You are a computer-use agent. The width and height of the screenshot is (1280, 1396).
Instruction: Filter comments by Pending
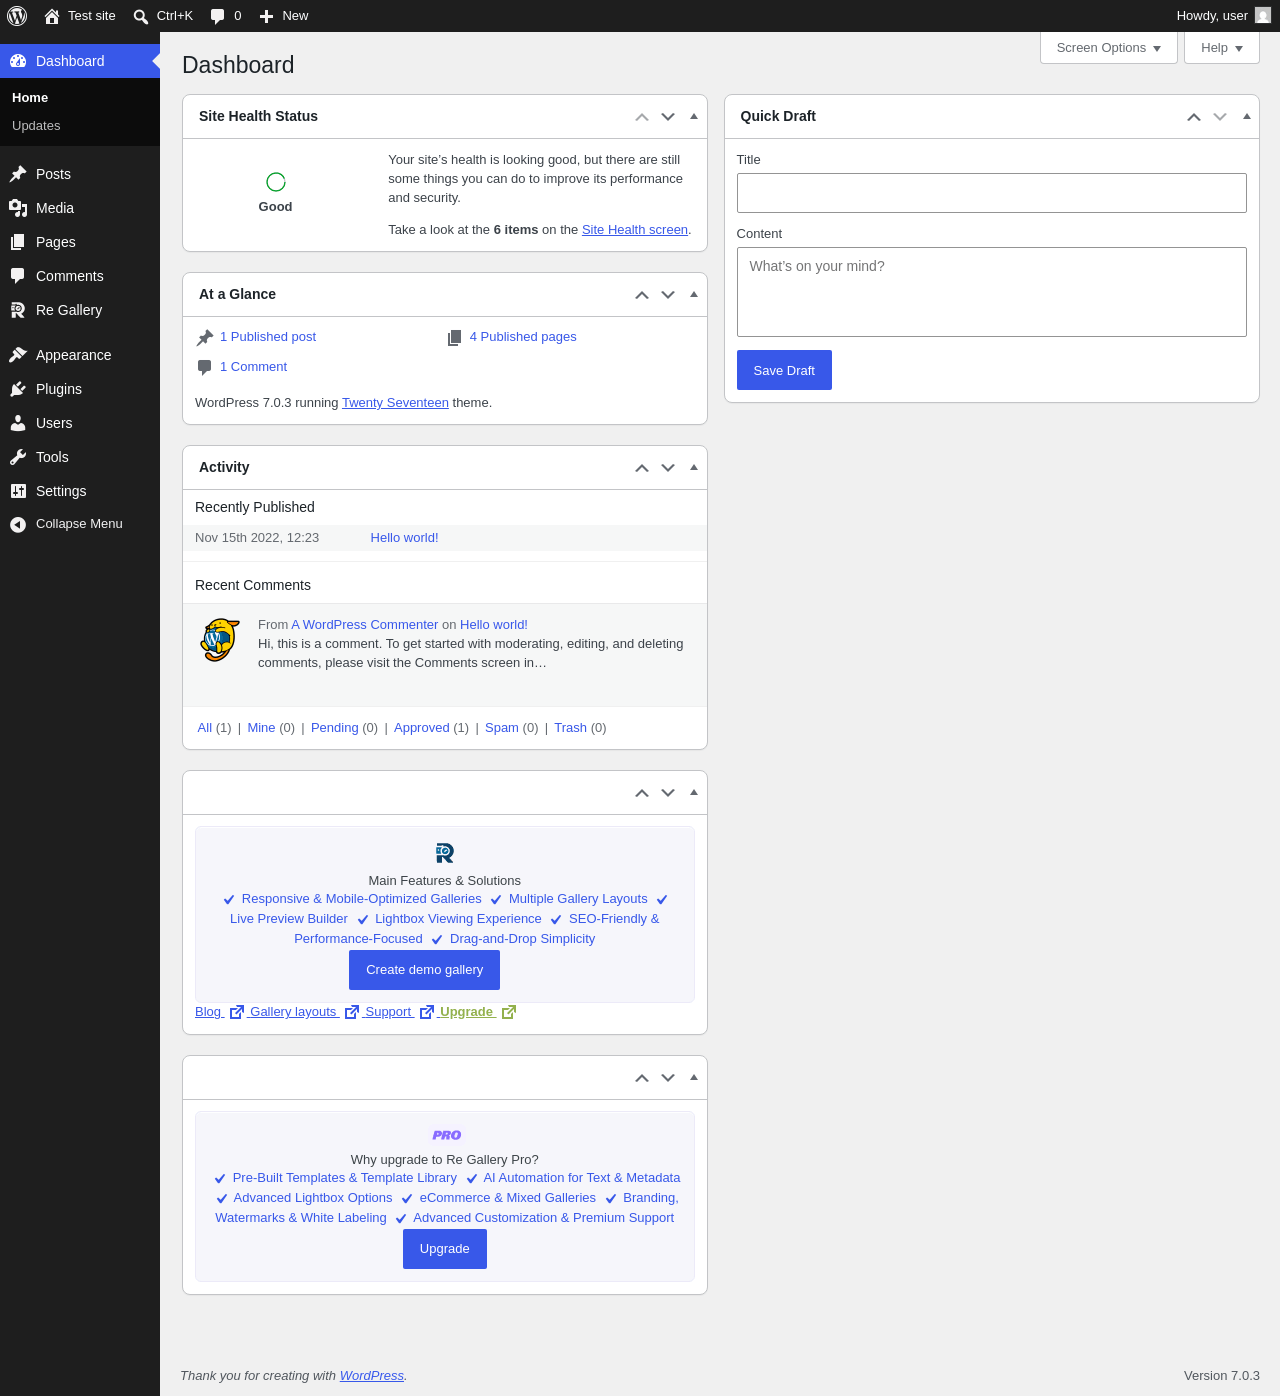coord(334,728)
